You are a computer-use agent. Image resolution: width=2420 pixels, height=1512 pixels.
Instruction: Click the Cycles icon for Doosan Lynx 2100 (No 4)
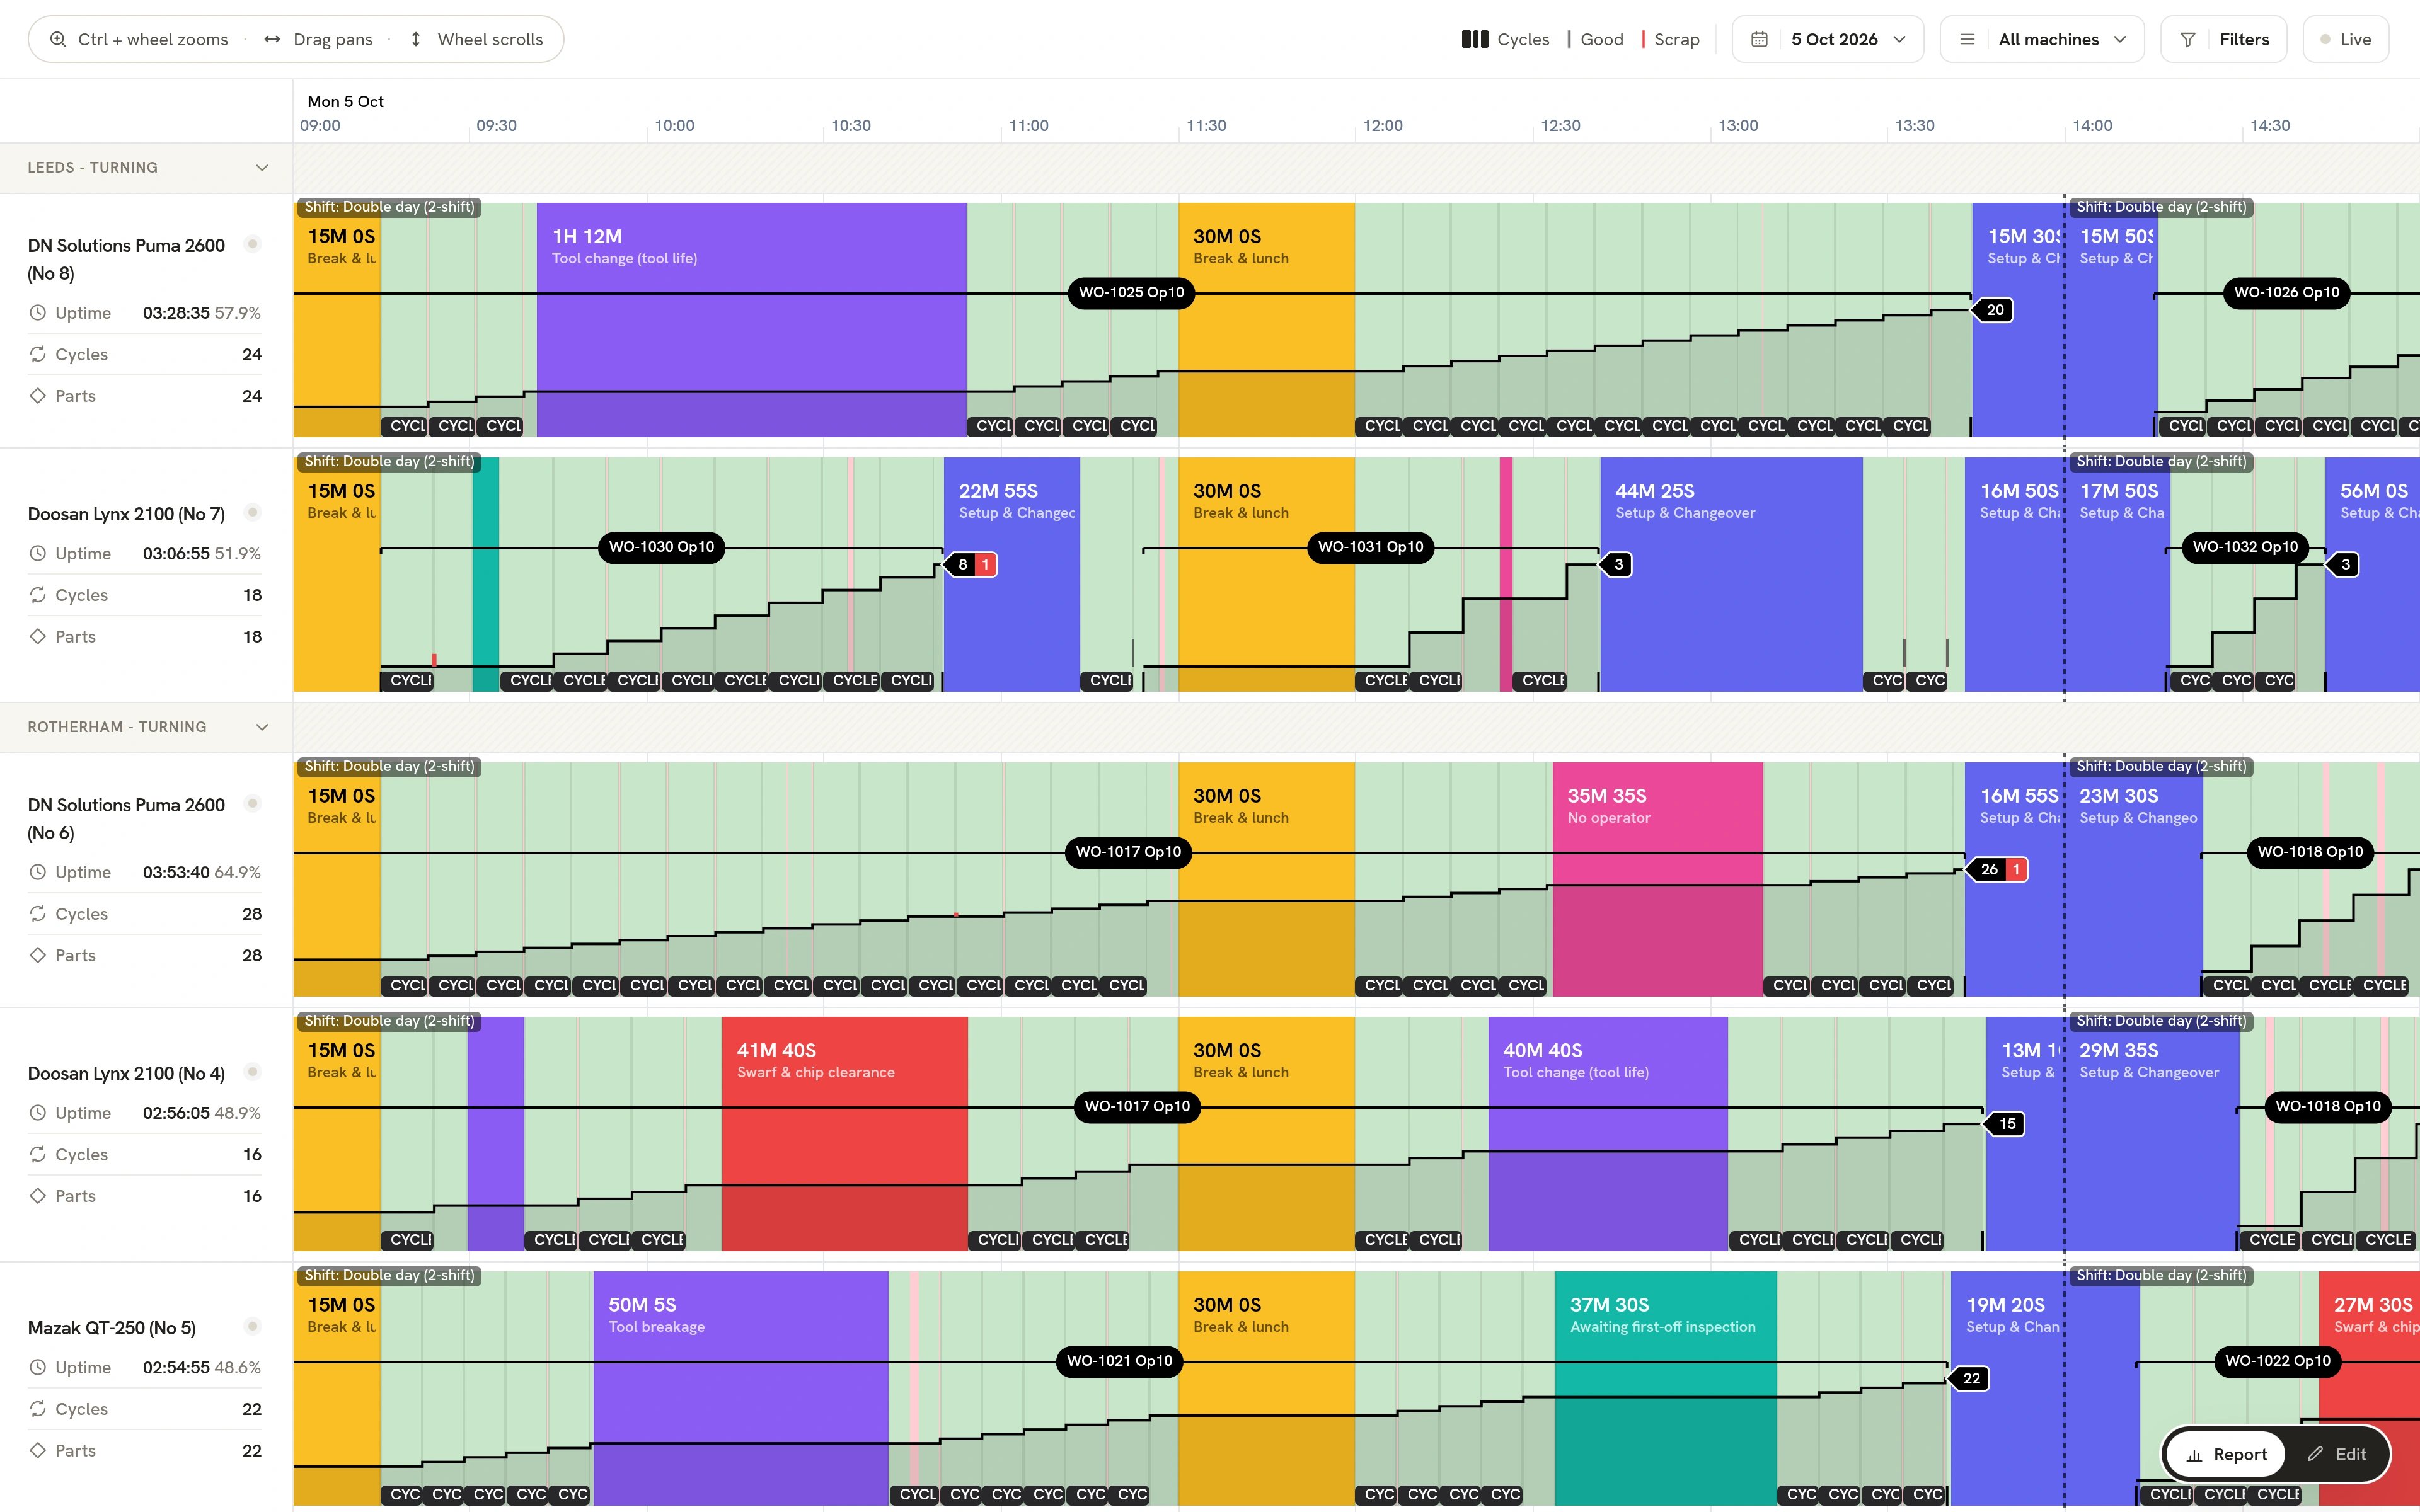37,1154
